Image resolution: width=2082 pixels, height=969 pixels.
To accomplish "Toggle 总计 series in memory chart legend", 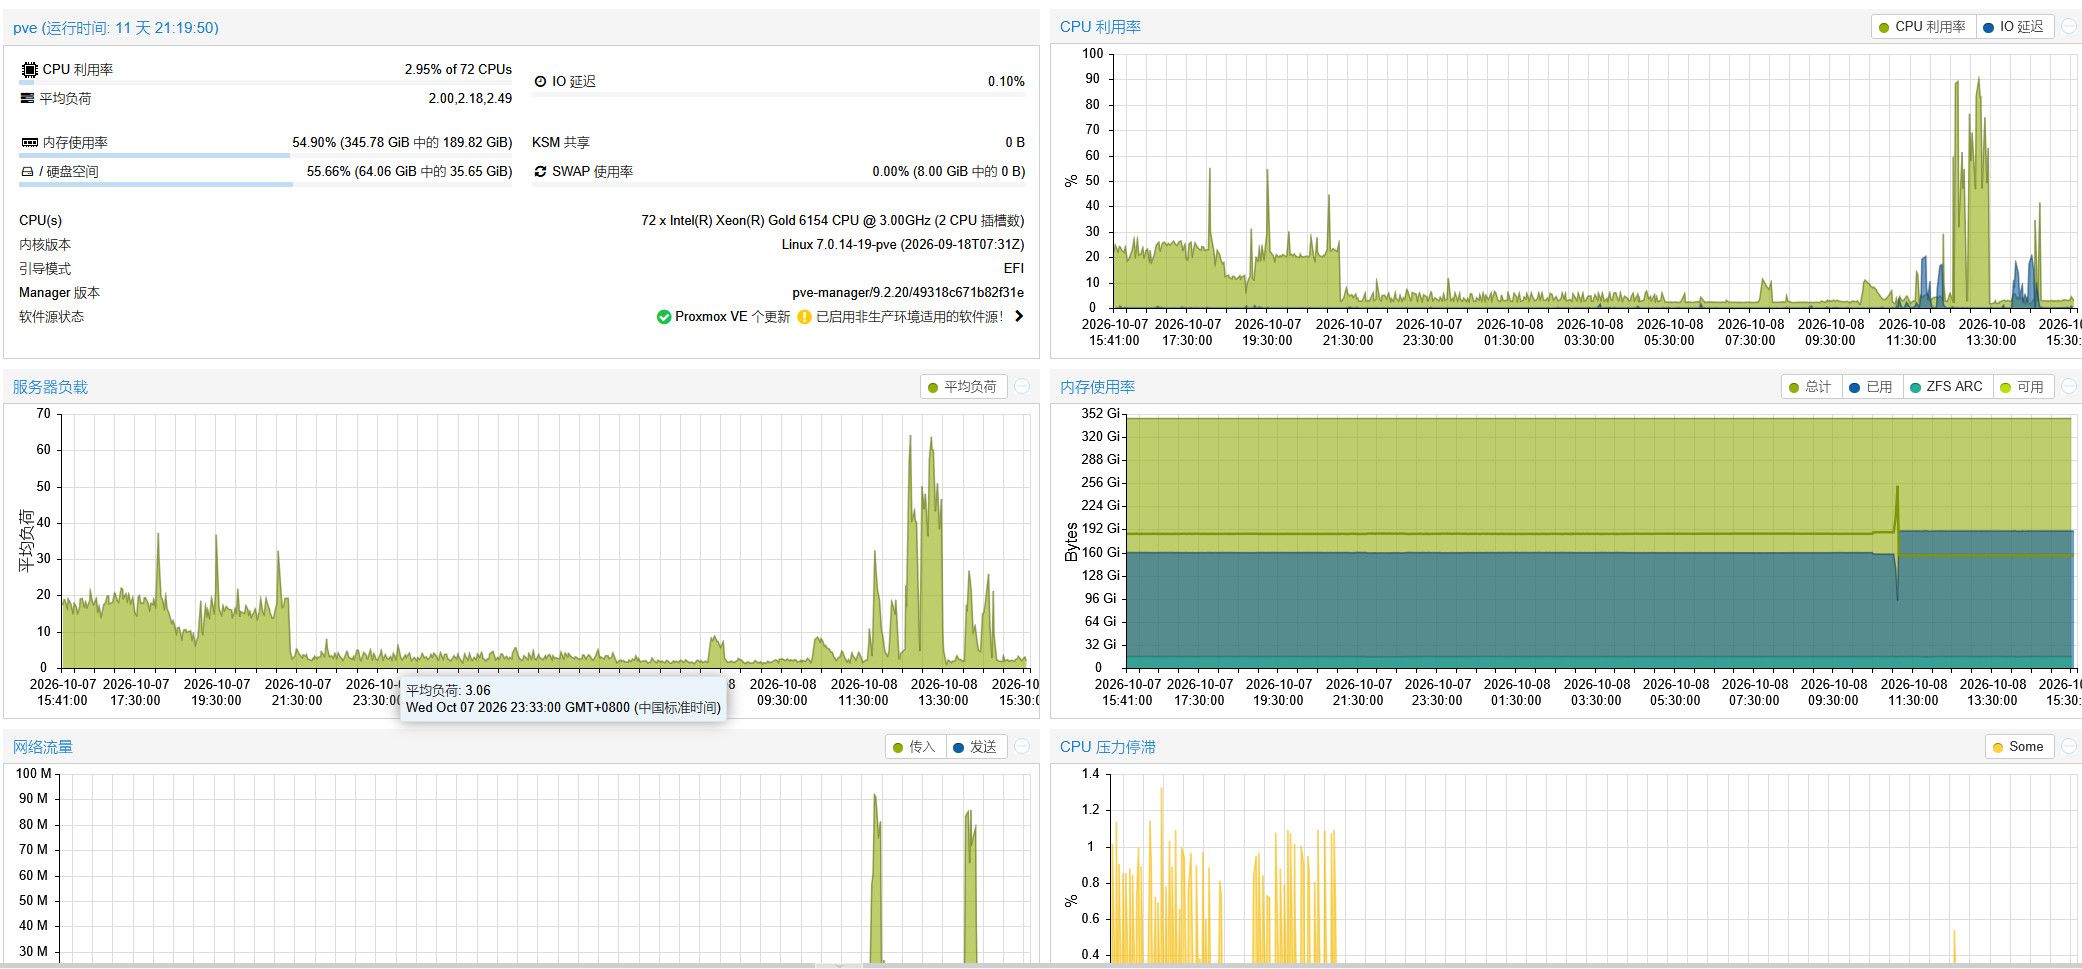I will [x=1810, y=387].
